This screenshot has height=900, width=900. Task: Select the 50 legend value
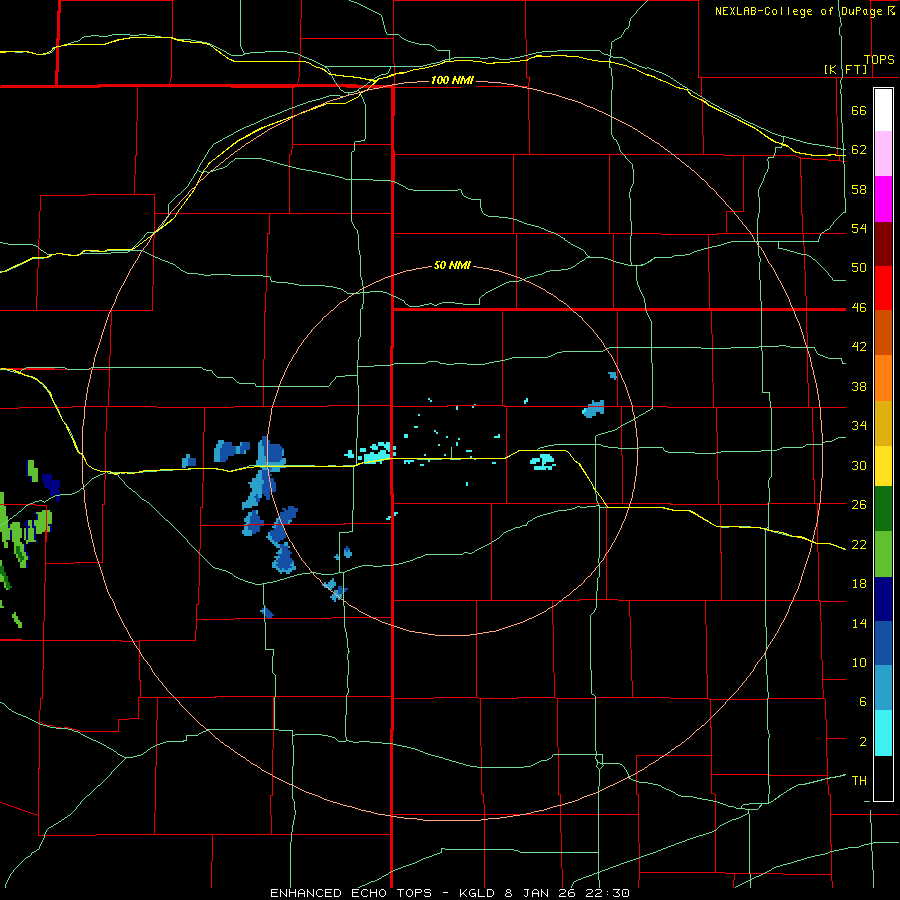[x=859, y=268]
